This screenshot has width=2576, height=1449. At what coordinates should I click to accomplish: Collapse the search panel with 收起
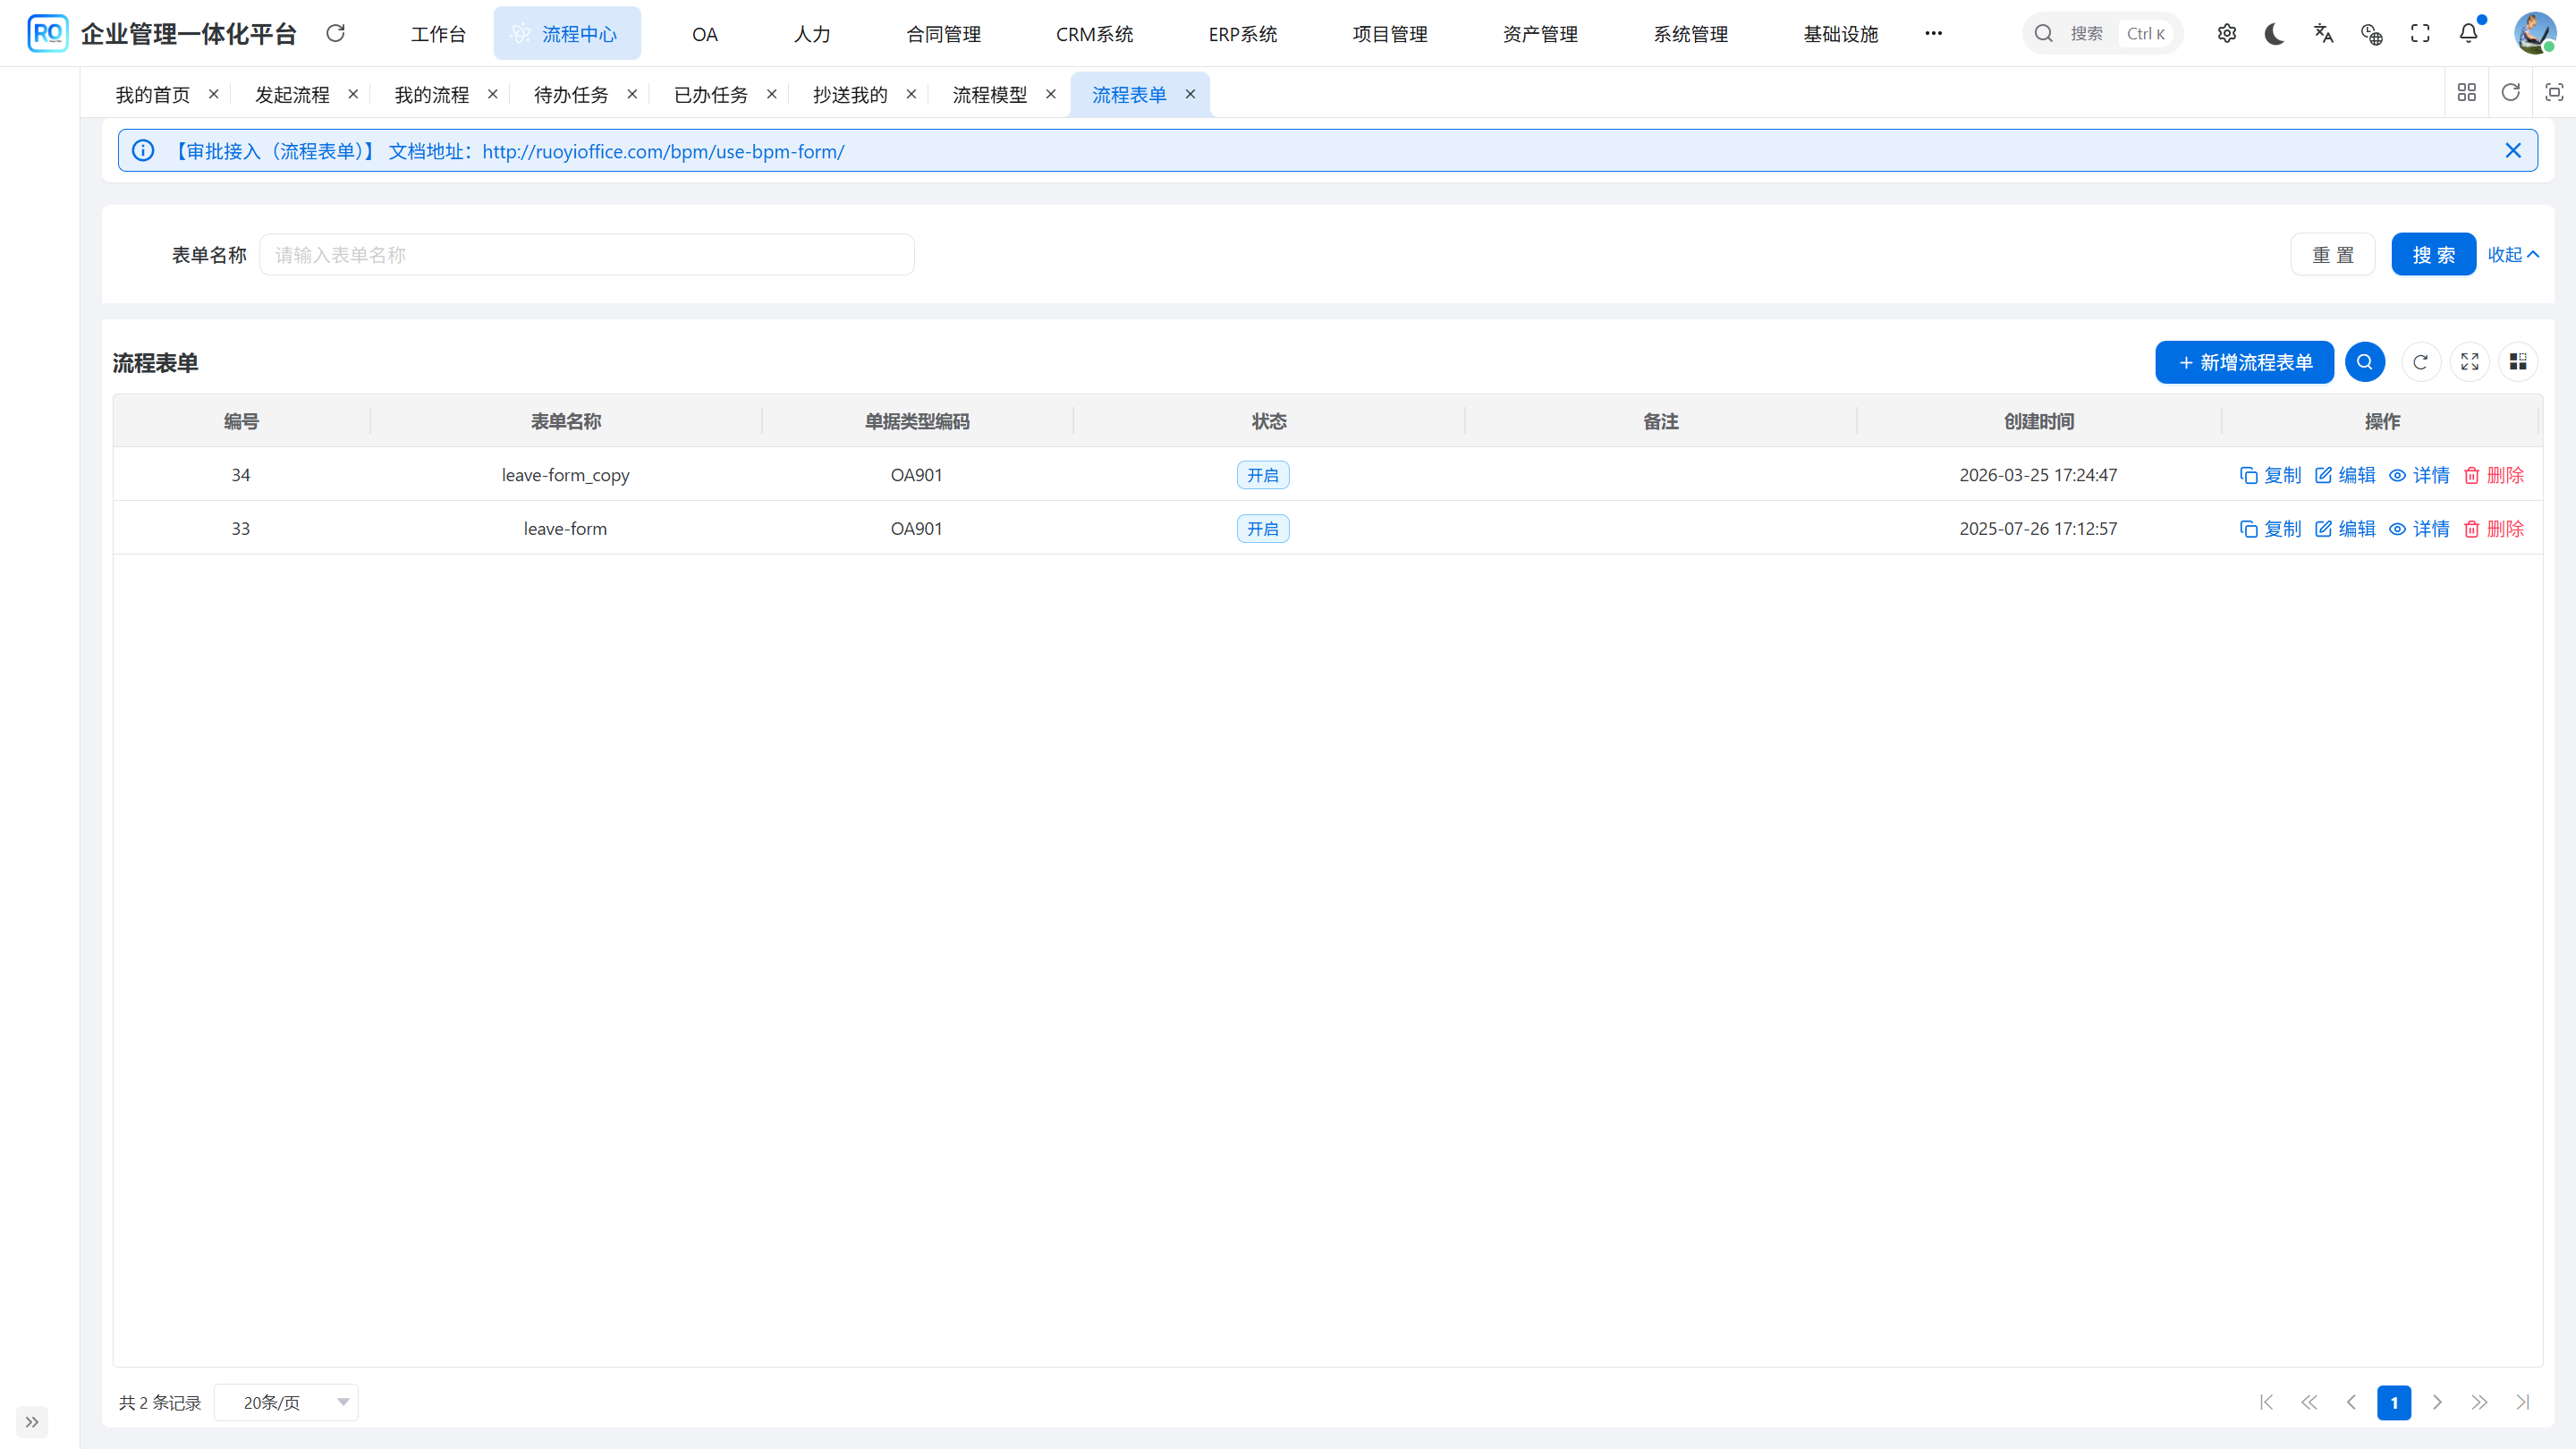(2512, 255)
